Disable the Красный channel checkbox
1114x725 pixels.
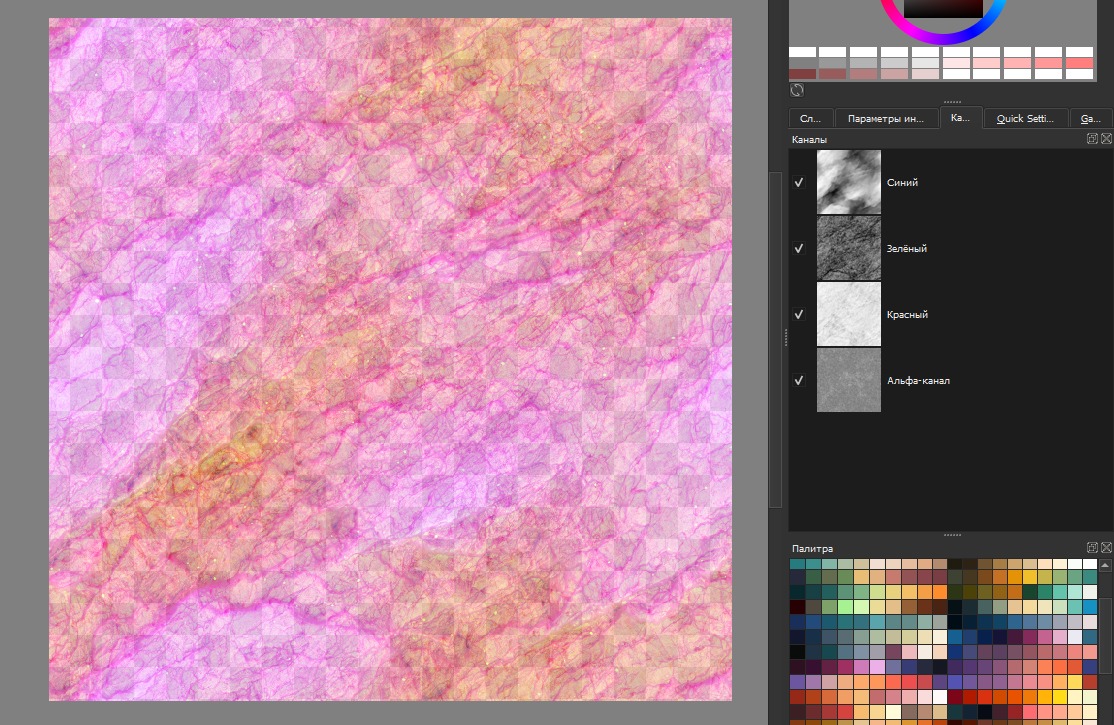799,314
